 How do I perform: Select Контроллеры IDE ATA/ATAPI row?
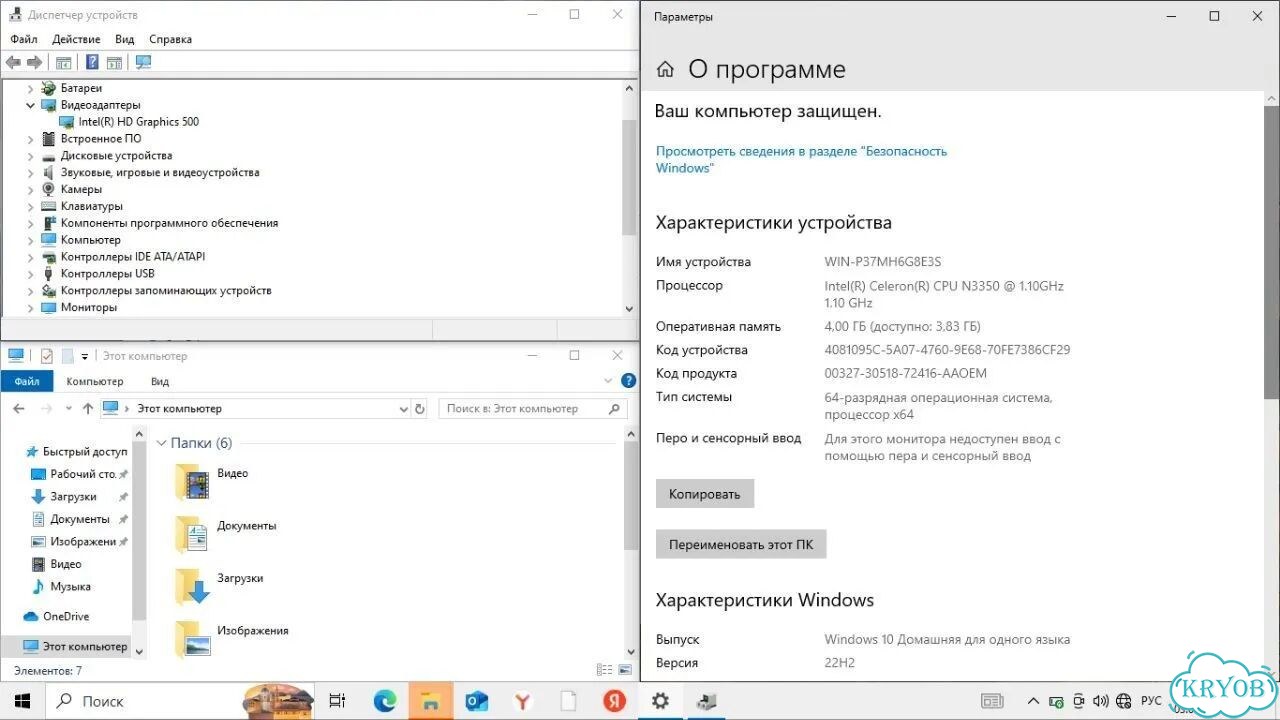132,257
